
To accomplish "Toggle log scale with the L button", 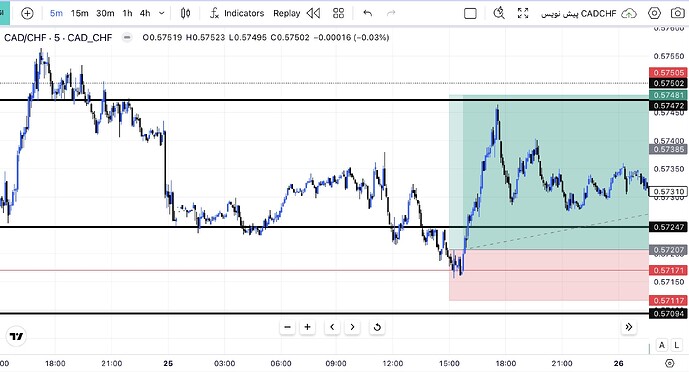I will point(677,345).
